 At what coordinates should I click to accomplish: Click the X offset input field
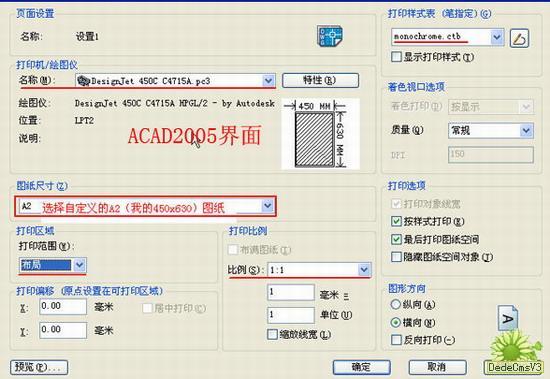[63, 307]
